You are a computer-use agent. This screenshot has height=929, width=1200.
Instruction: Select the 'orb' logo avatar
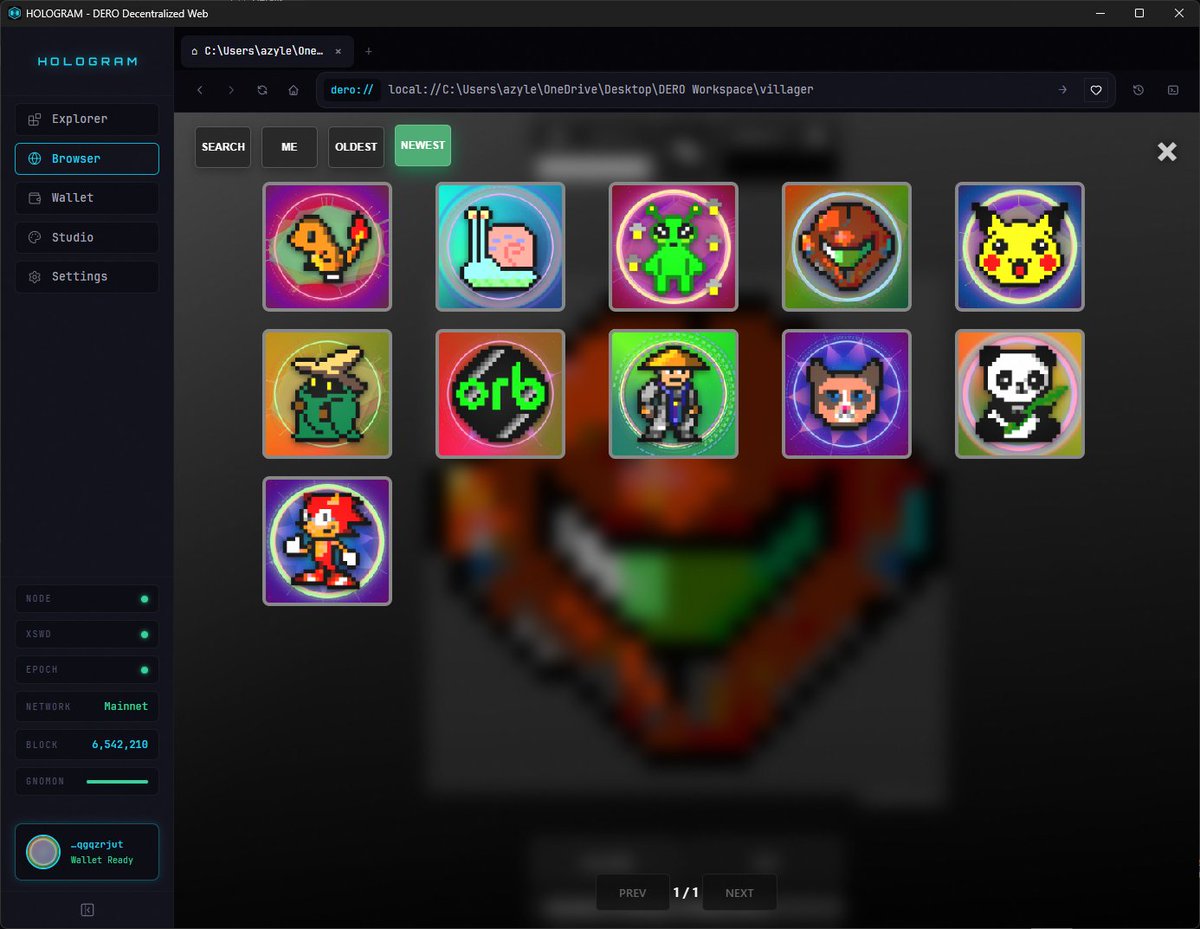pos(500,394)
